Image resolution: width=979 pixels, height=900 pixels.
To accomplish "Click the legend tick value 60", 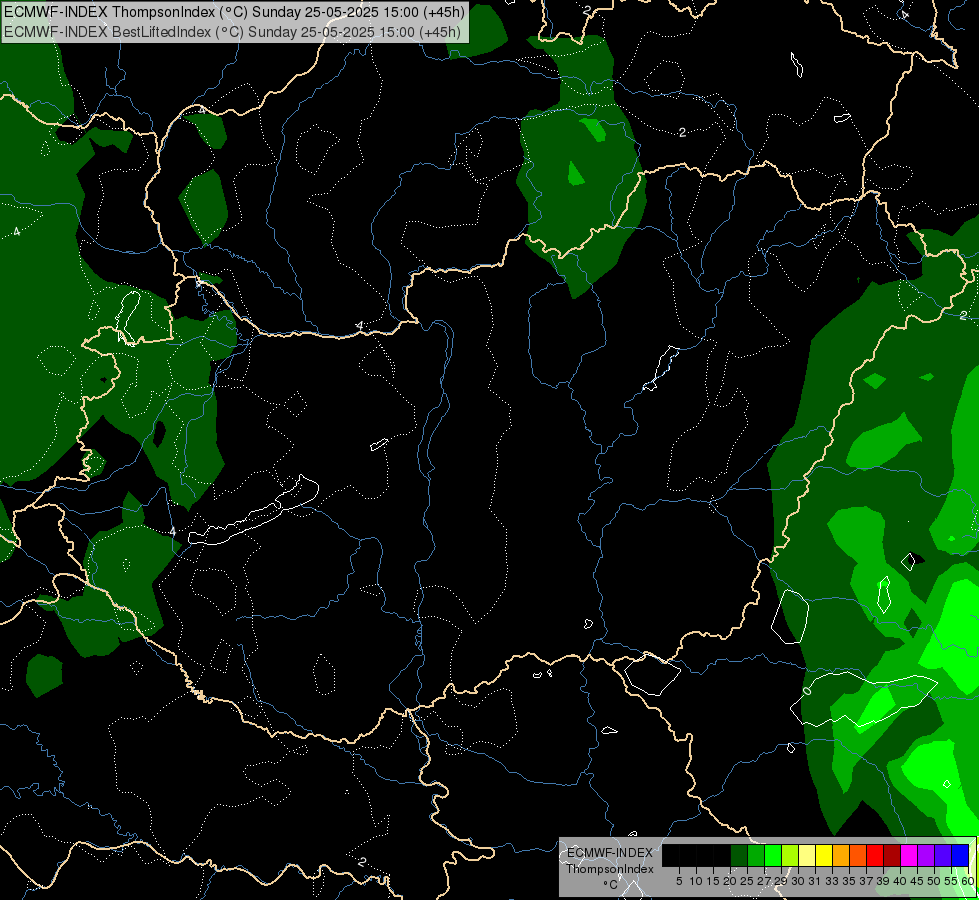I will tap(968, 881).
